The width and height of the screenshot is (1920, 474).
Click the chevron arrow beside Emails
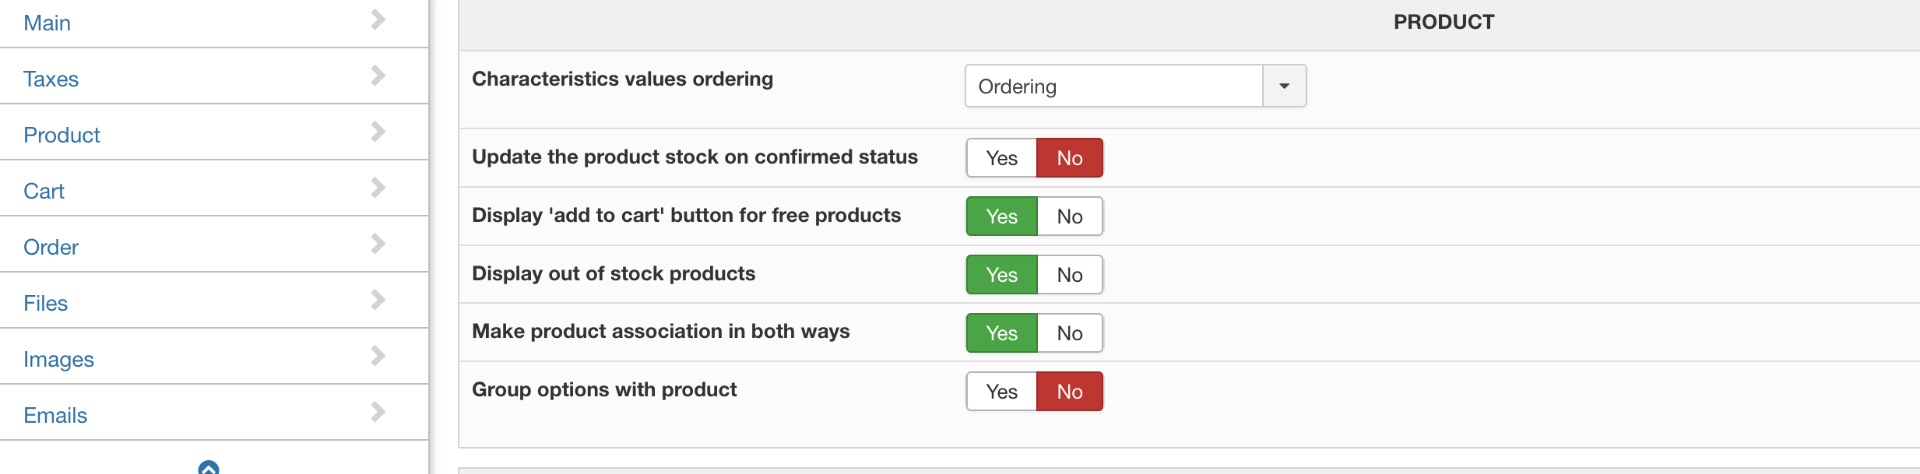(378, 411)
